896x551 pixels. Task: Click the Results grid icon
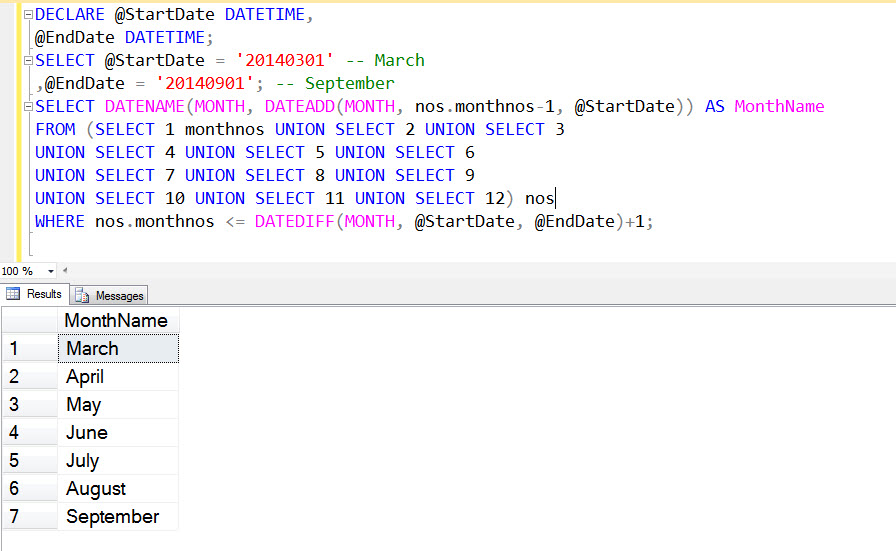click(14, 294)
